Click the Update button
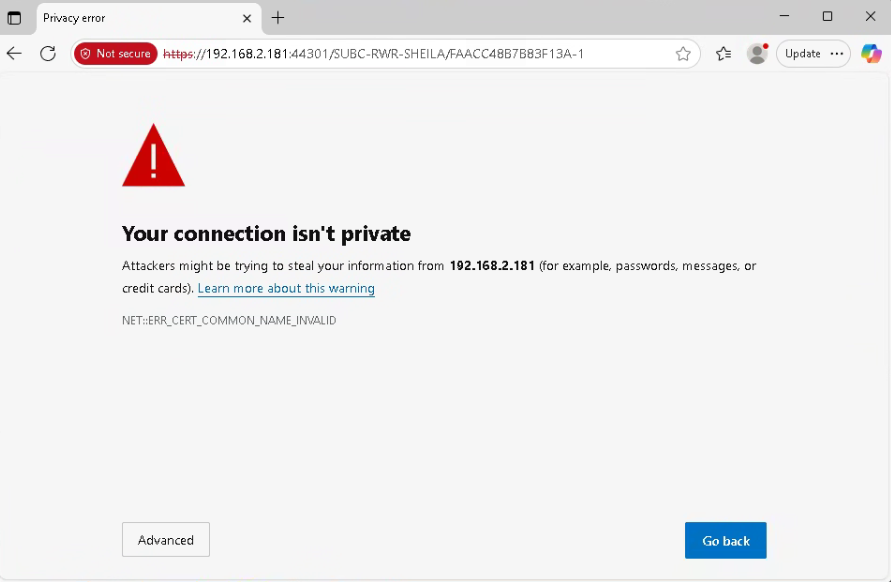The image size is (891, 582). (802, 54)
